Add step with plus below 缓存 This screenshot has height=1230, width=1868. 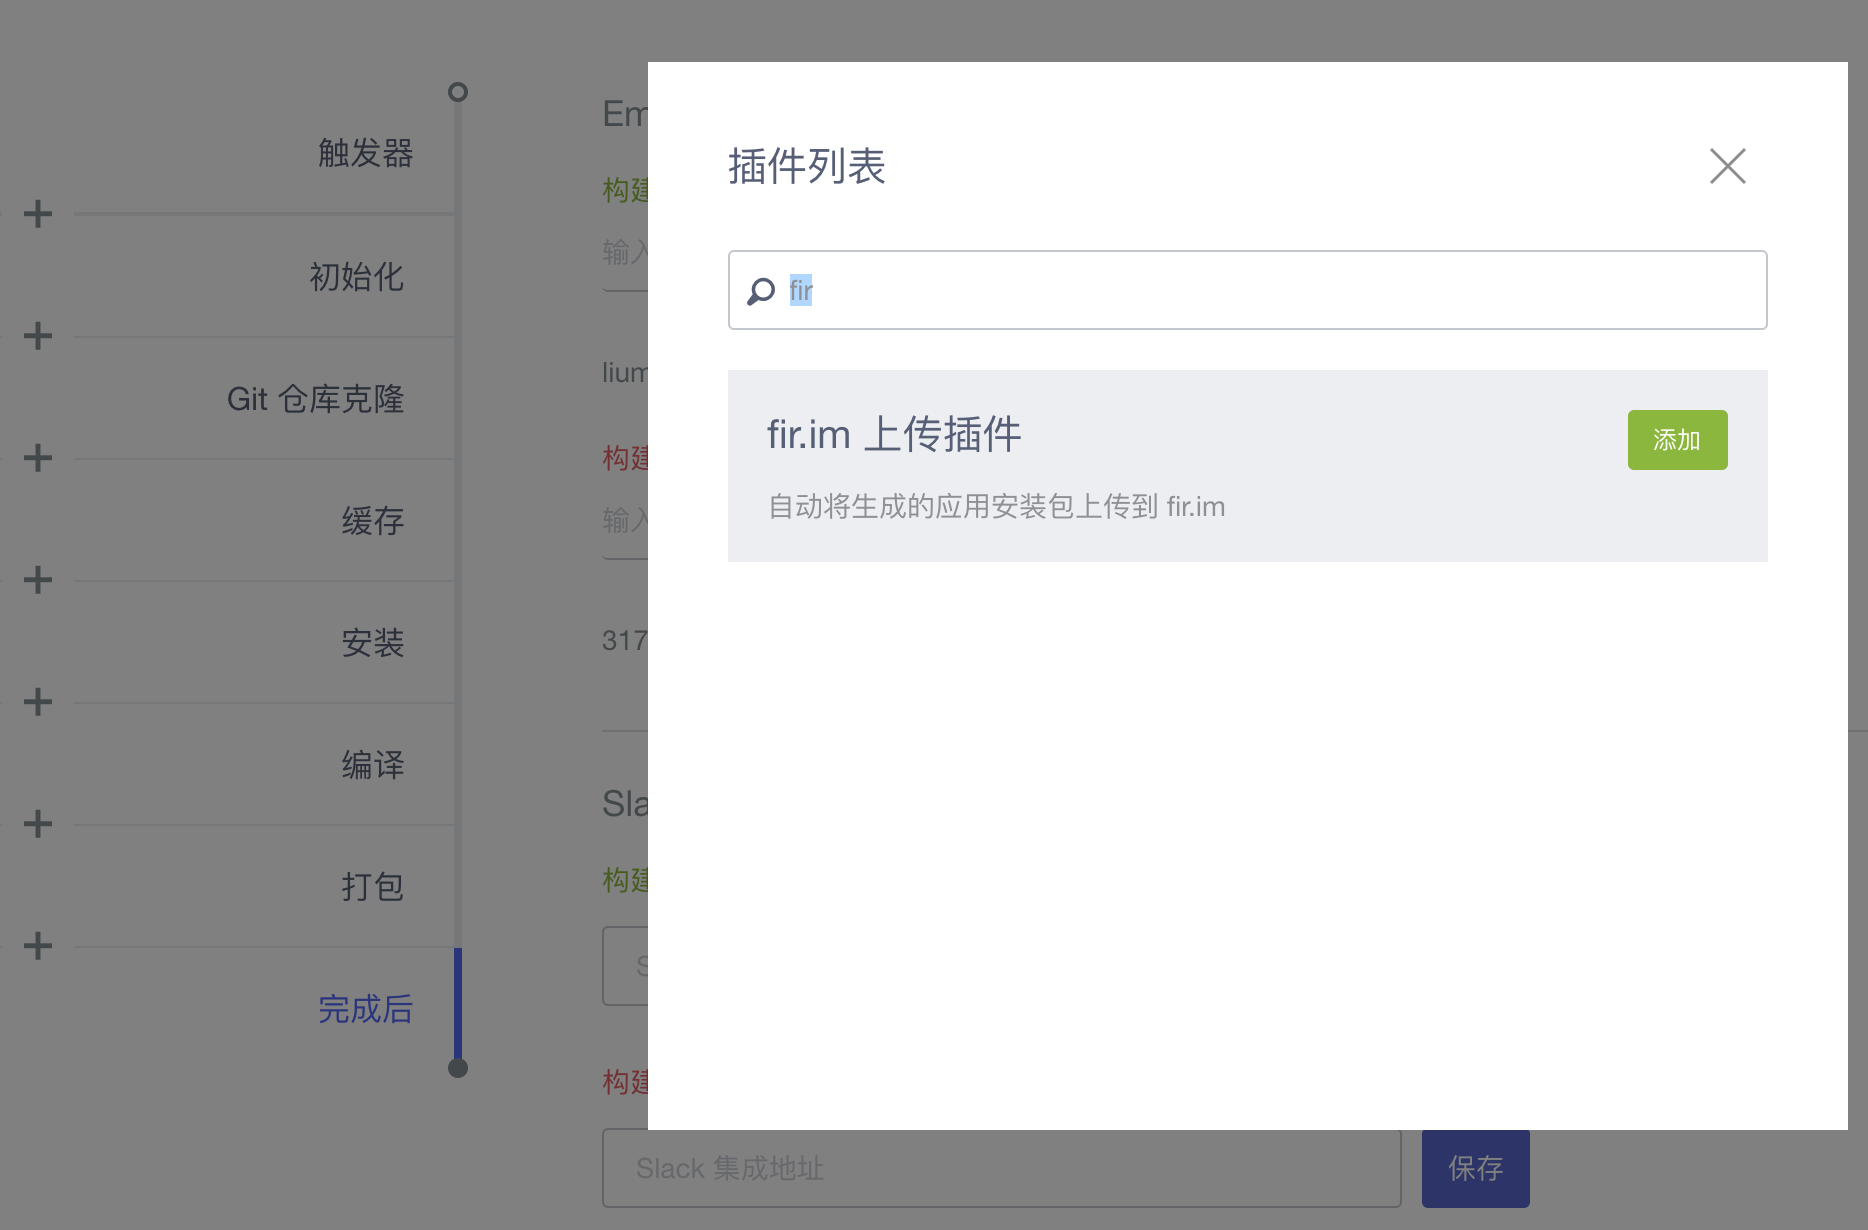(x=38, y=579)
